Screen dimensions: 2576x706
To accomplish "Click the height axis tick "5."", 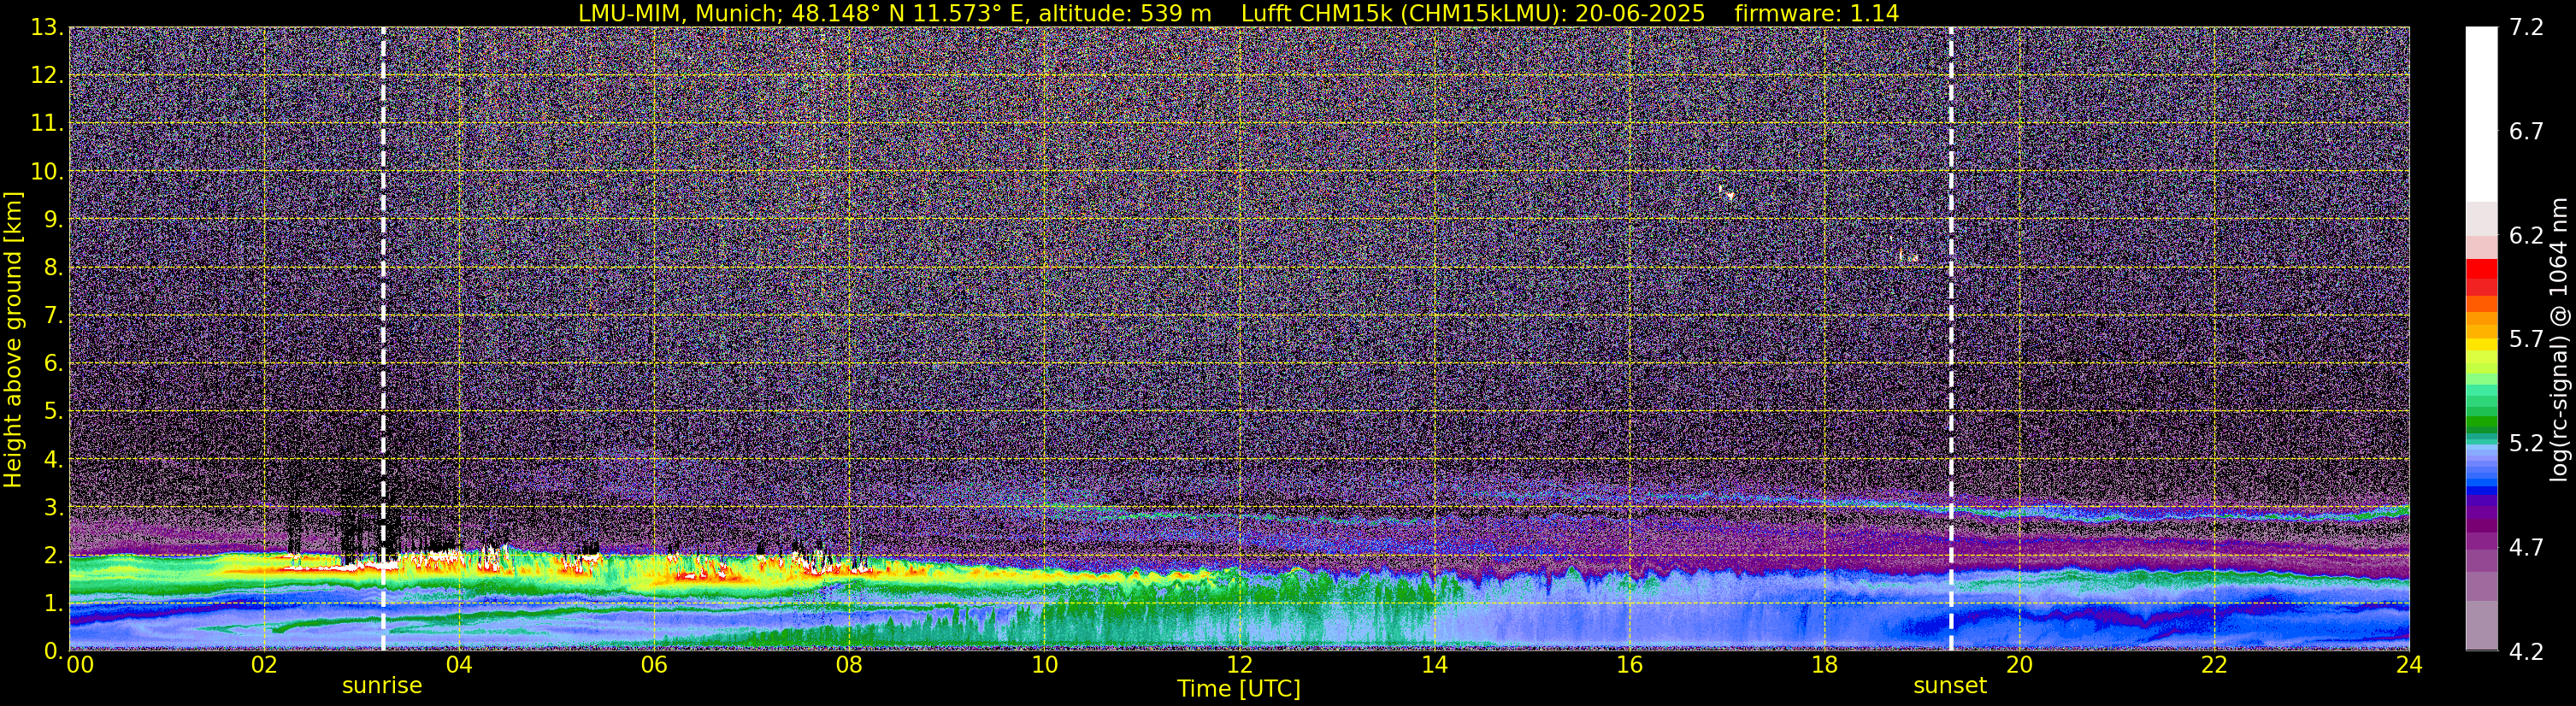I will [x=53, y=412].
